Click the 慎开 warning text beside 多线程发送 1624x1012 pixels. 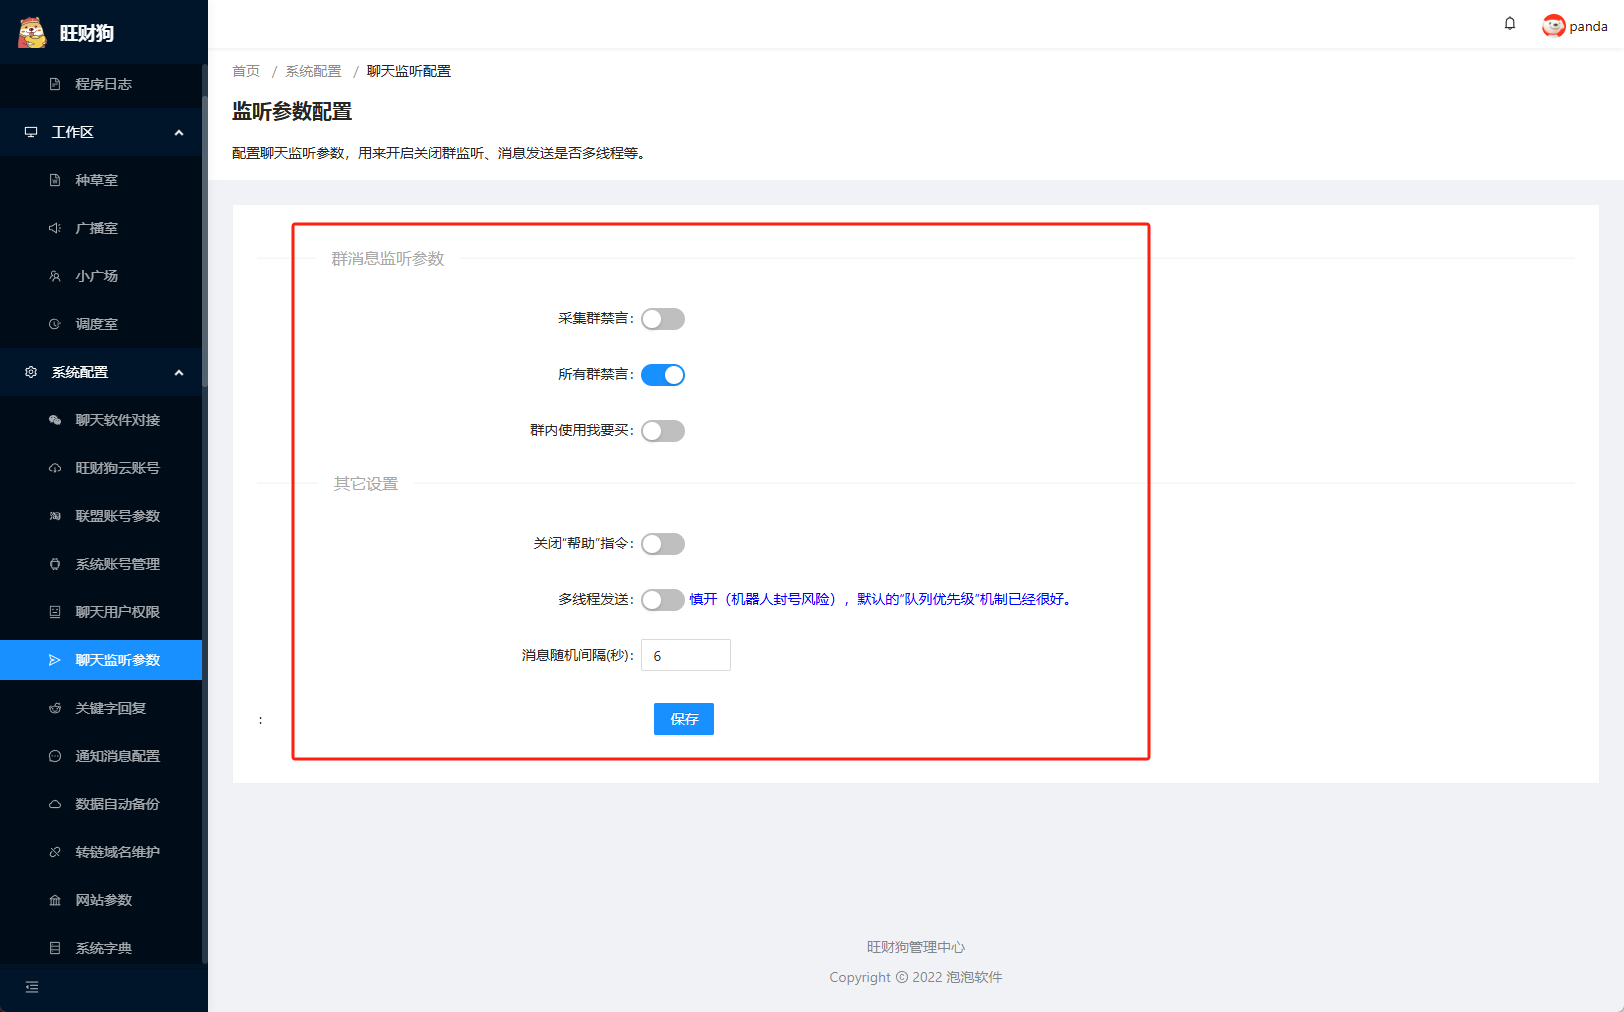click(x=880, y=599)
